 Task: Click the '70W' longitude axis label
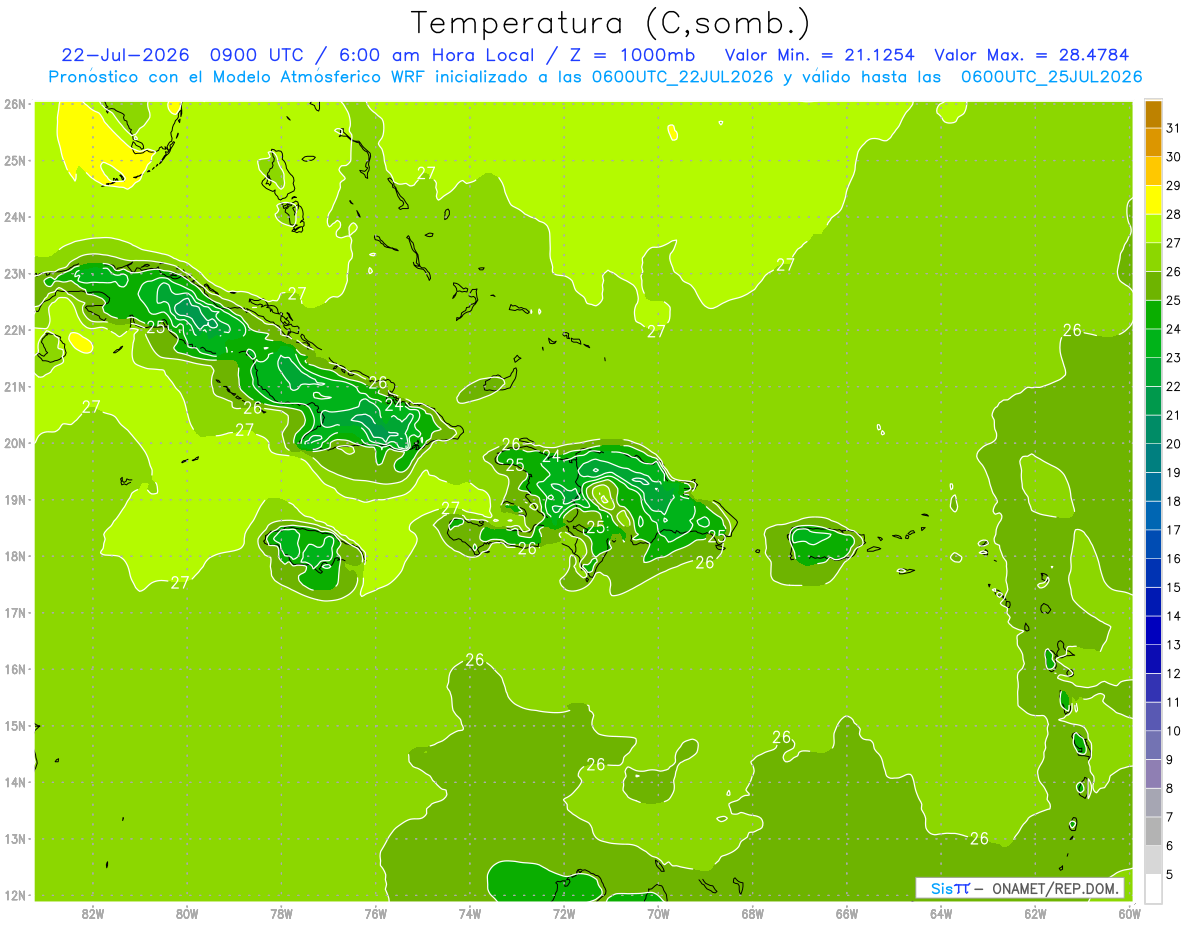coord(658,913)
